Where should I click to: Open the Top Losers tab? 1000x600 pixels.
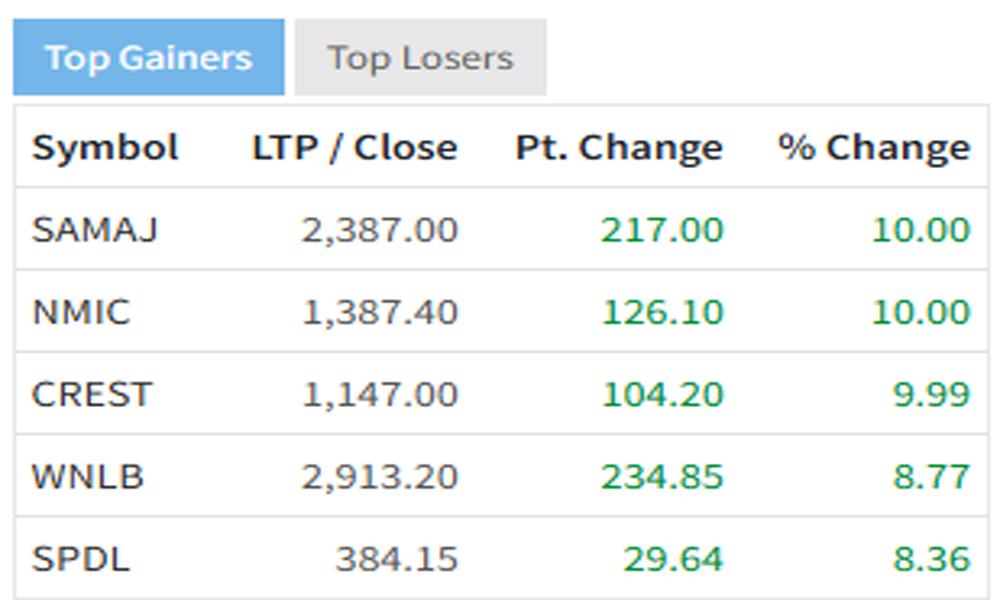pos(420,57)
